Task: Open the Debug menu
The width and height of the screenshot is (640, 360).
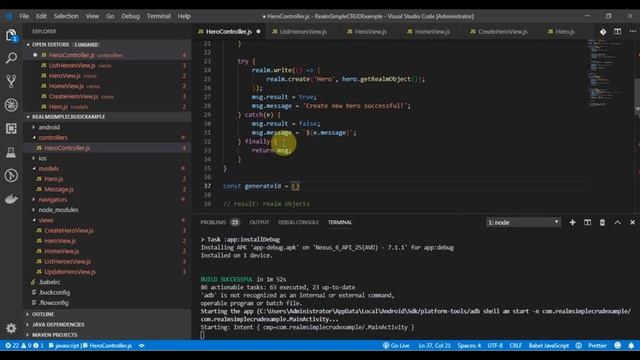Action: pos(131,16)
